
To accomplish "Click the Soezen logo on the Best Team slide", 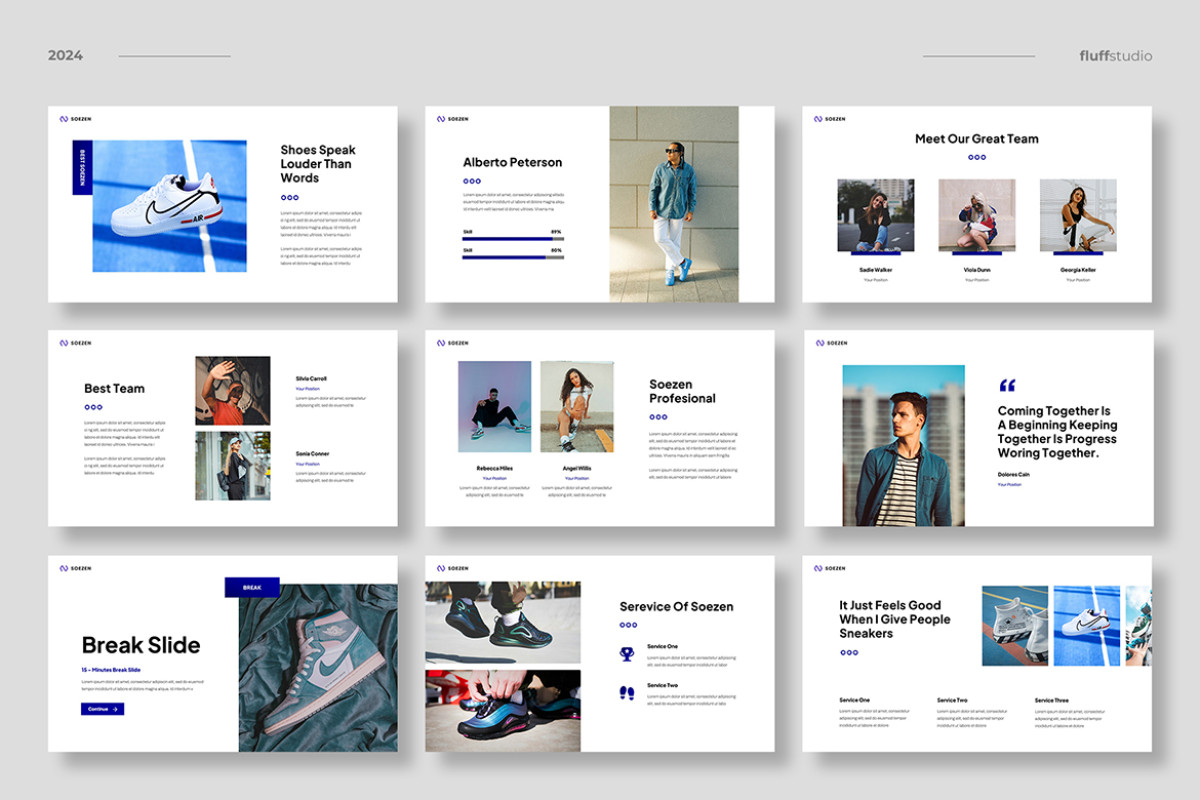I will pyautogui.click(x=74, y=342).
